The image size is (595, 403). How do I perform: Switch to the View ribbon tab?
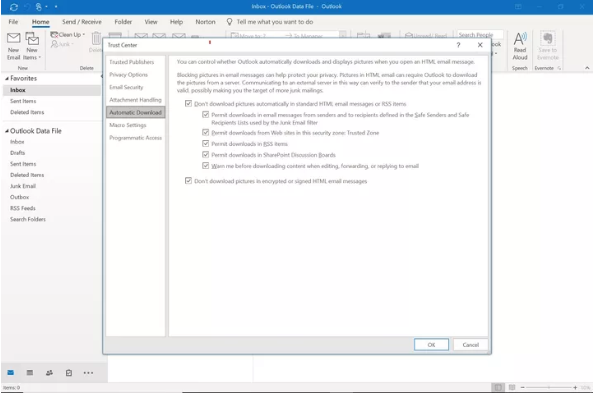pos(151,22)
